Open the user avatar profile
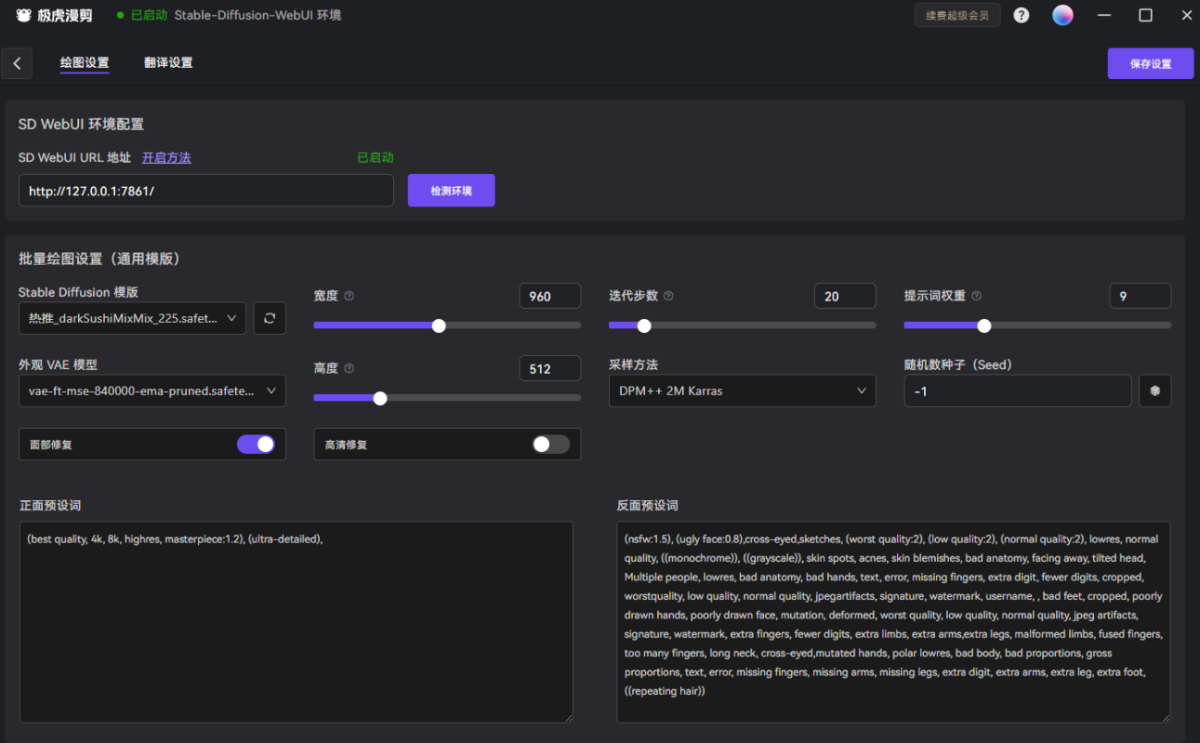Viewport: 1200px width, 743px height. pos(1063,15)
